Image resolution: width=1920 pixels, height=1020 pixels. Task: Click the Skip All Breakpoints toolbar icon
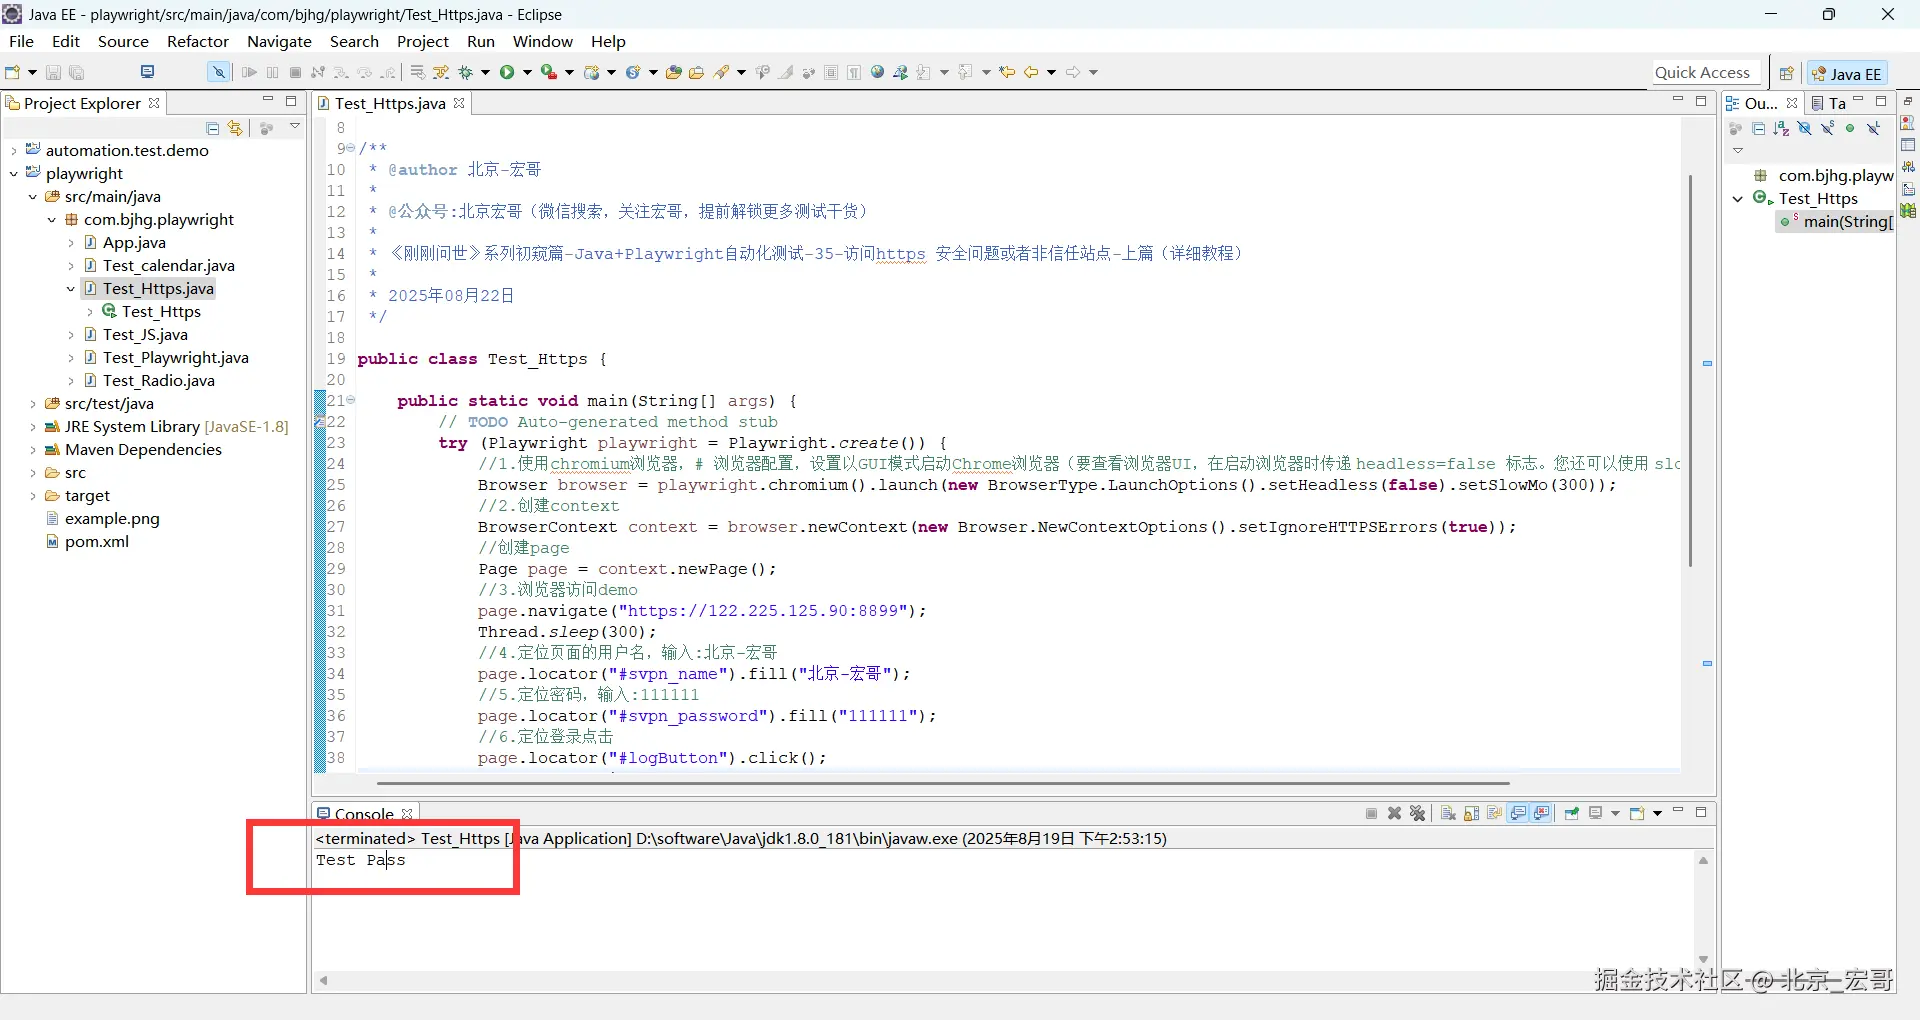tap(219, 72)
